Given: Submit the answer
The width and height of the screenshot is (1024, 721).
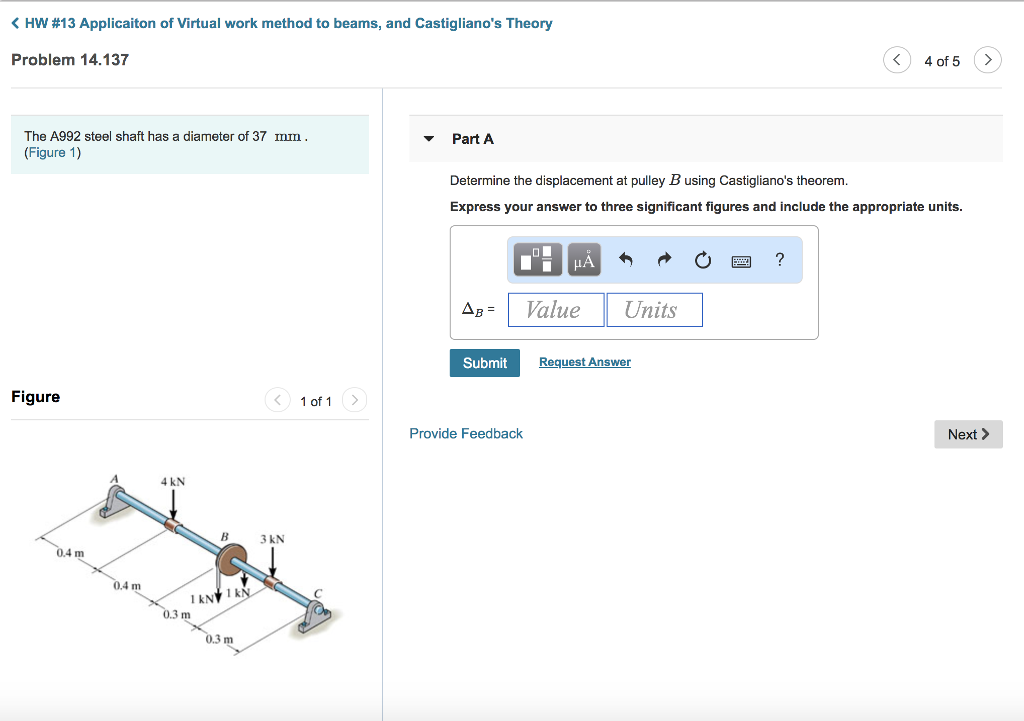Looking at the screenshot, I should [485, 363].
